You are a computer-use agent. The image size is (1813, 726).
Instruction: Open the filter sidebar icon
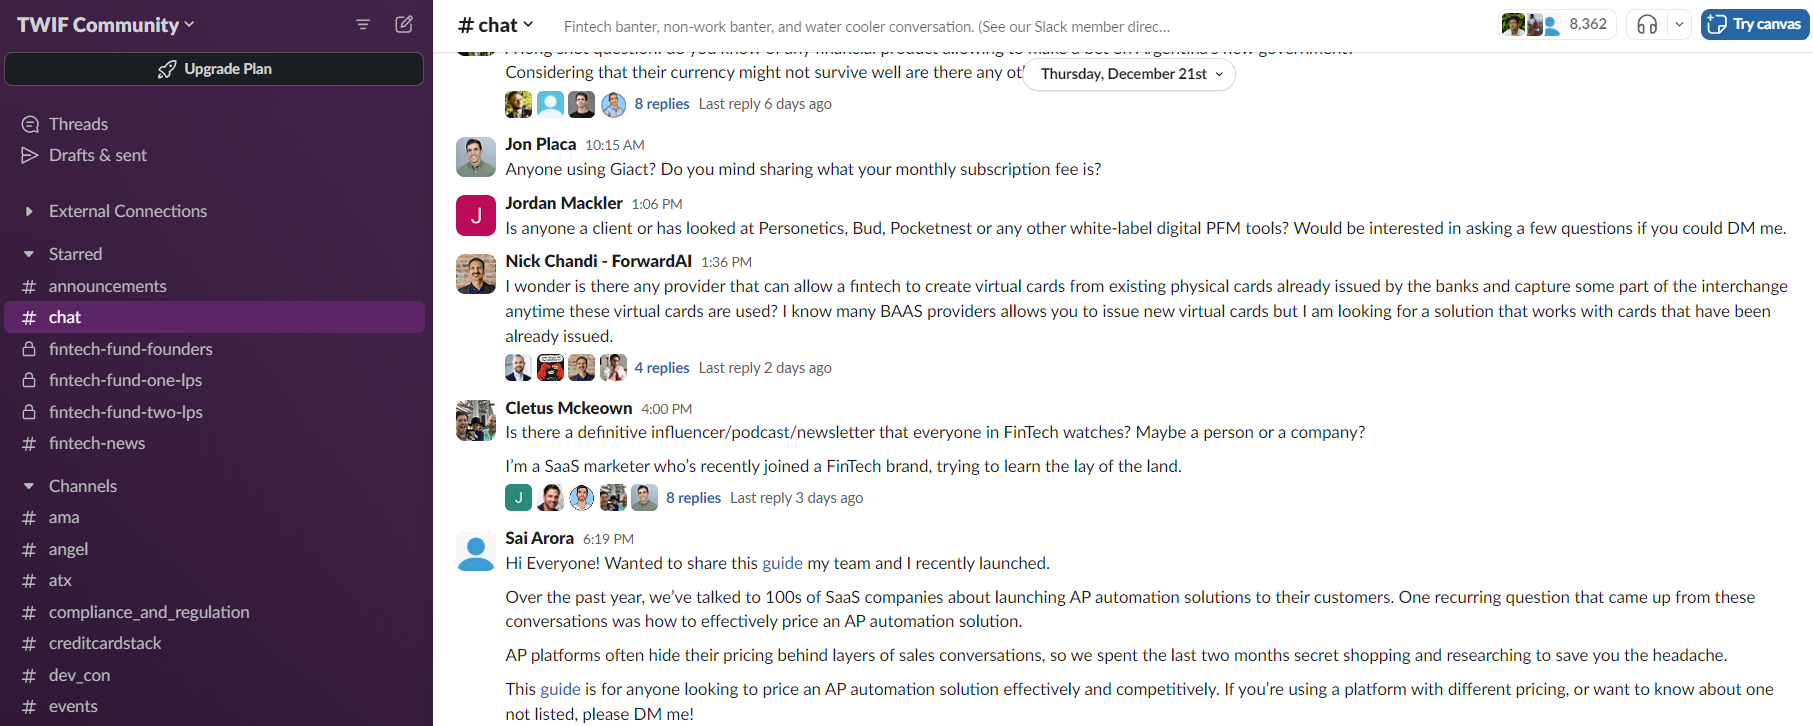click(363, 24)
